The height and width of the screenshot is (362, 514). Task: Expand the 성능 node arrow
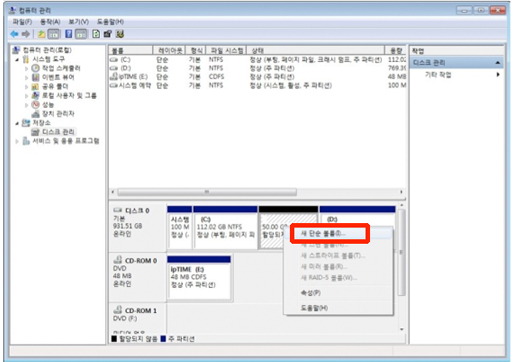(x=26, y=105)
